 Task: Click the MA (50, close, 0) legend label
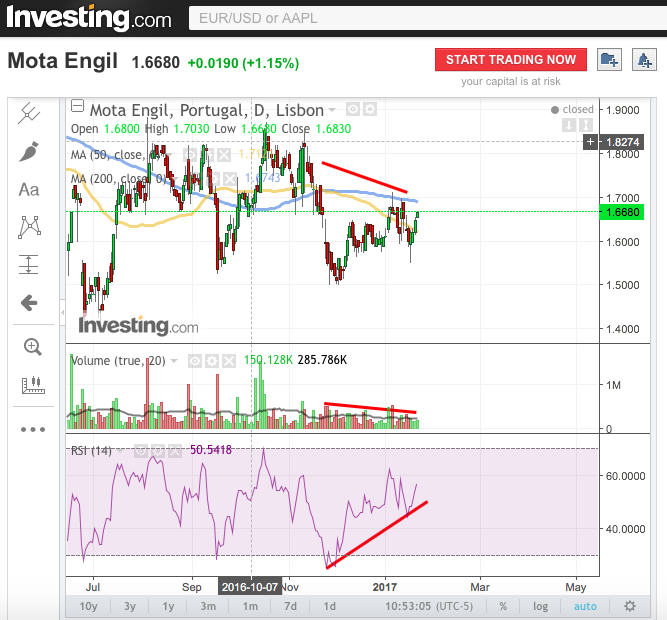tap(116, 155)
